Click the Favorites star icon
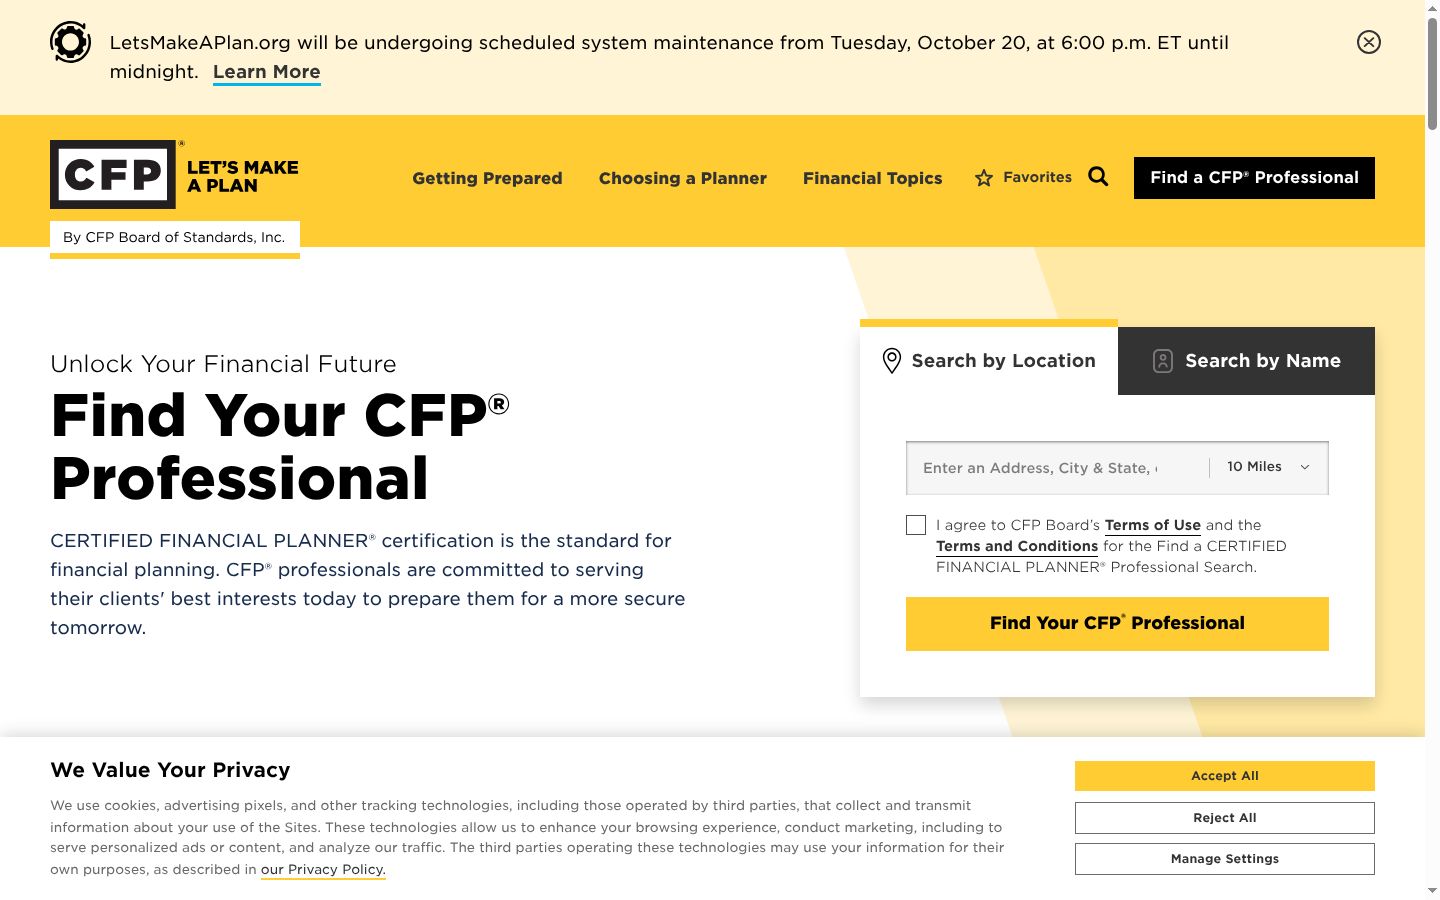Image resolution: width=1440 pixels, height=900 pixels. 984,178
